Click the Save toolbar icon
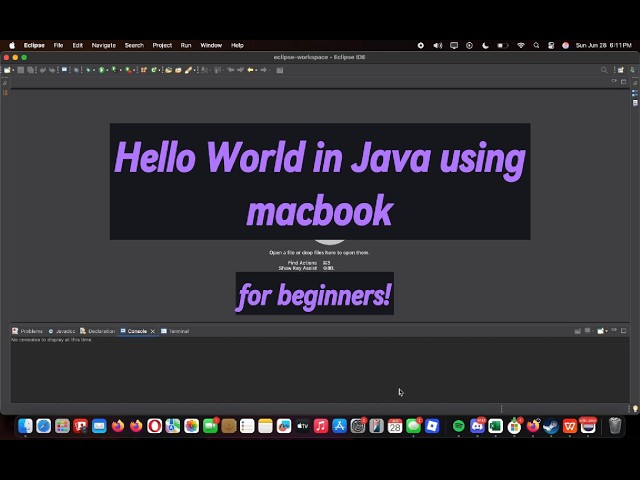Viewport: 640px width, 480px height. tap(20, 70)
